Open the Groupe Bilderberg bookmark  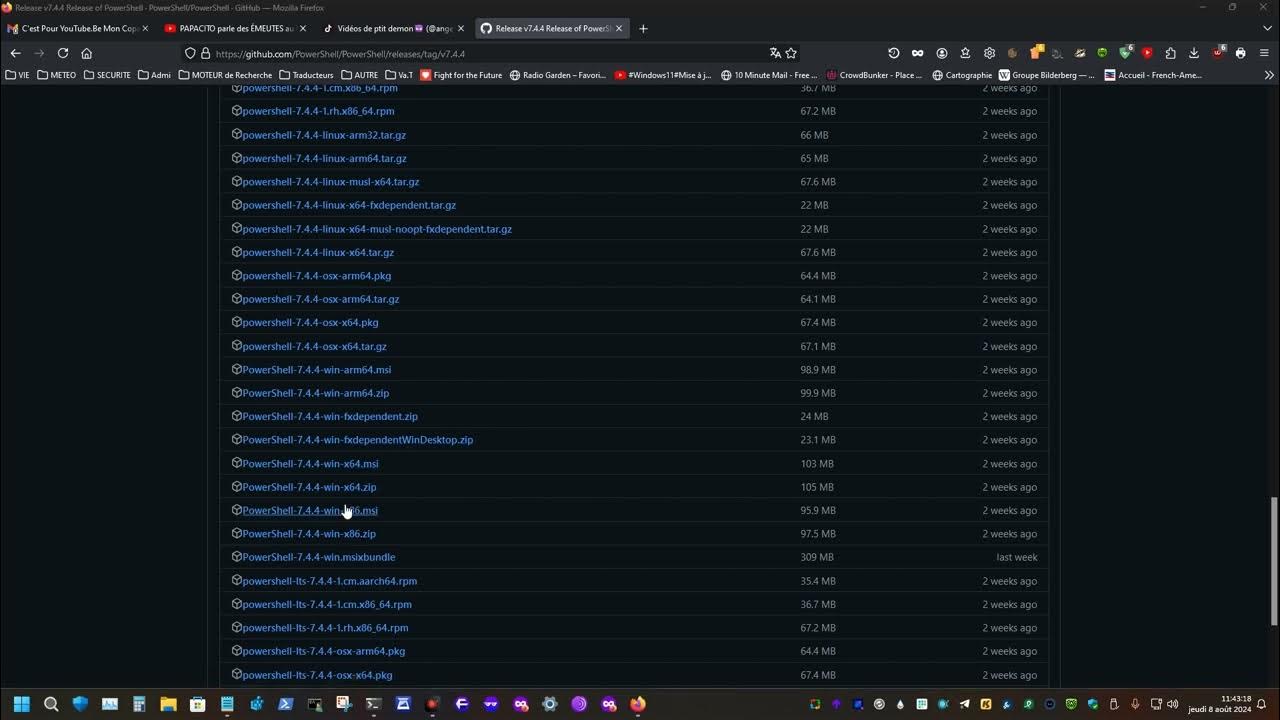click(1047, 75)
